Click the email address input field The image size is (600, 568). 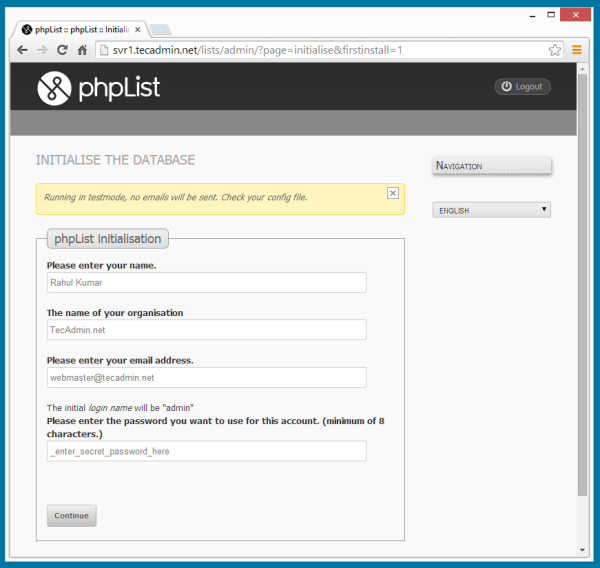click(206, 378)
